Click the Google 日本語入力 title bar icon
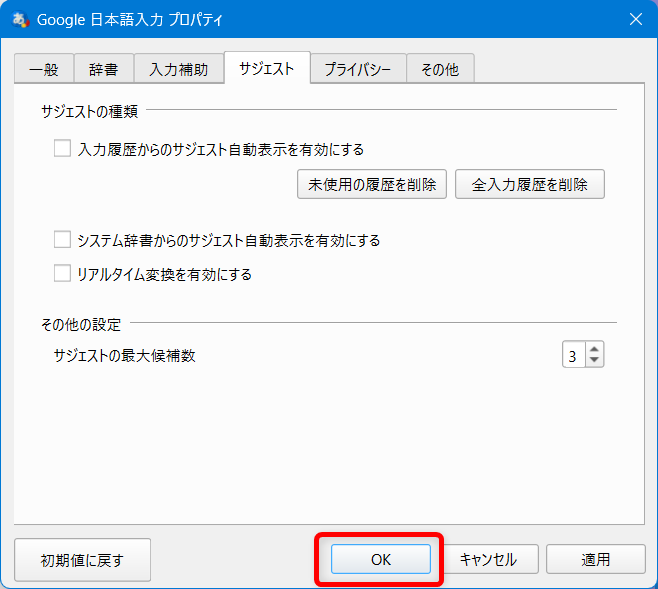 20,19
